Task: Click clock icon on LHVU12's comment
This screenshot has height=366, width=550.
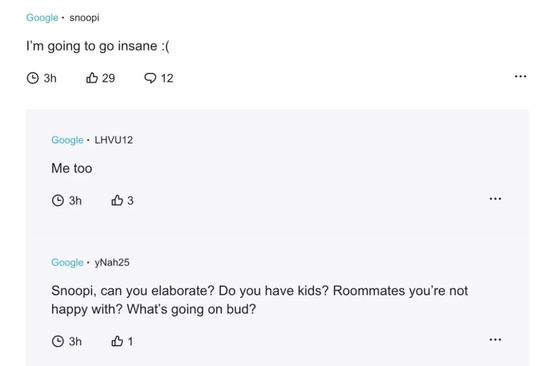Action: click(x=58, y=200)
